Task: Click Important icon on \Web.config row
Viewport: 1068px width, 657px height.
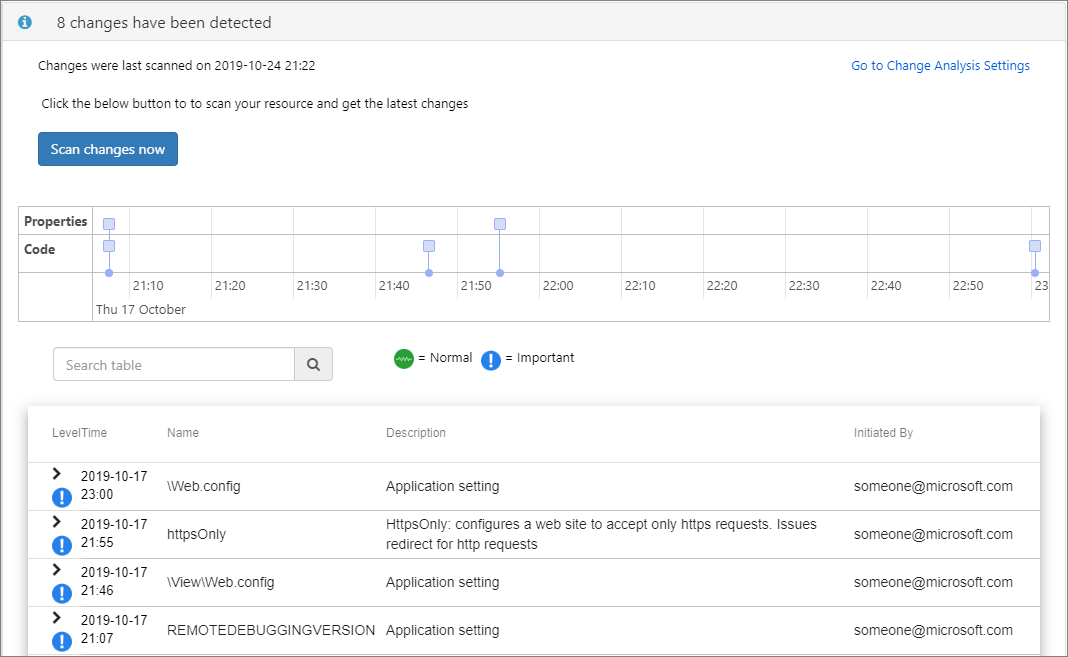Action: [x=62, y=497]
